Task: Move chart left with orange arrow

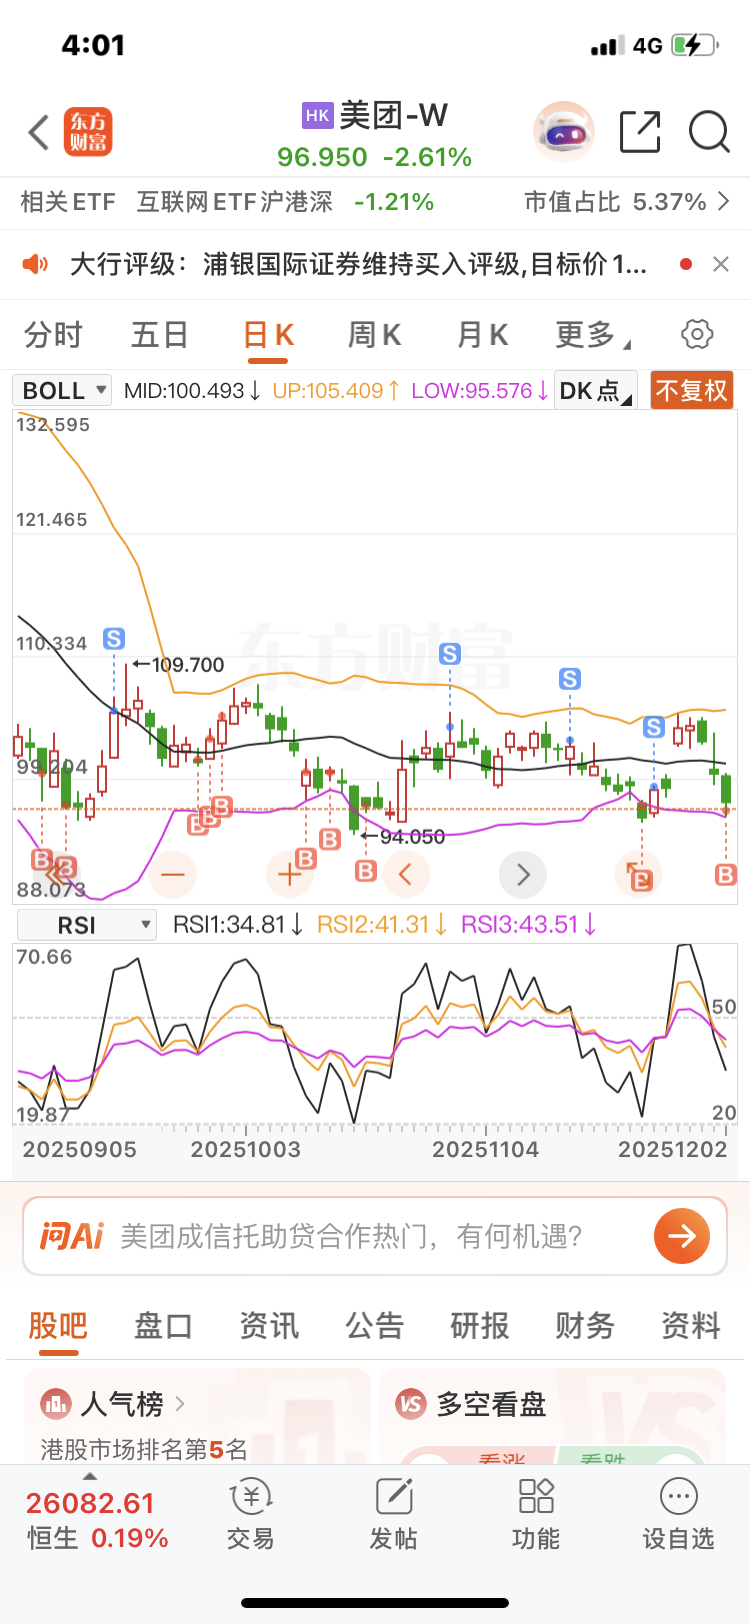Action: pos(406,875)
